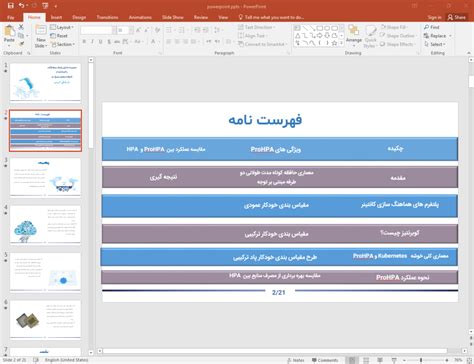Open the Font Color picker
This screenshot has width=474, height=364.
point(154,42)
